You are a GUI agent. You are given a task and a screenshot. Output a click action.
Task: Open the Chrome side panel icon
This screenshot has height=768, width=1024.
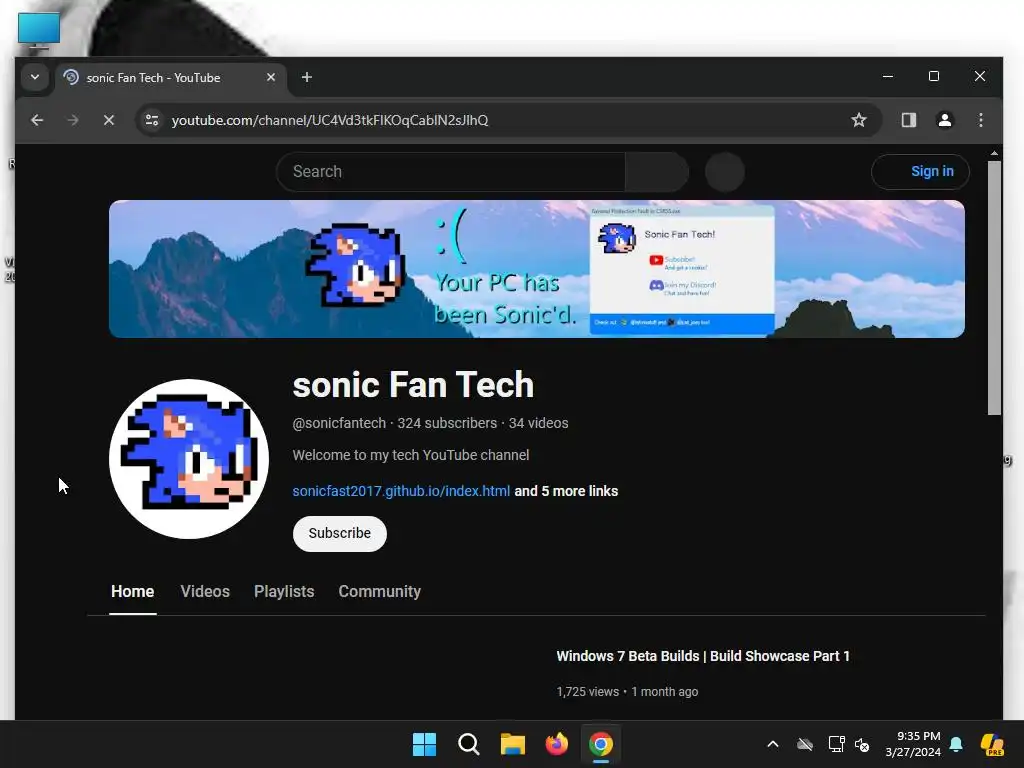[908, 120]
